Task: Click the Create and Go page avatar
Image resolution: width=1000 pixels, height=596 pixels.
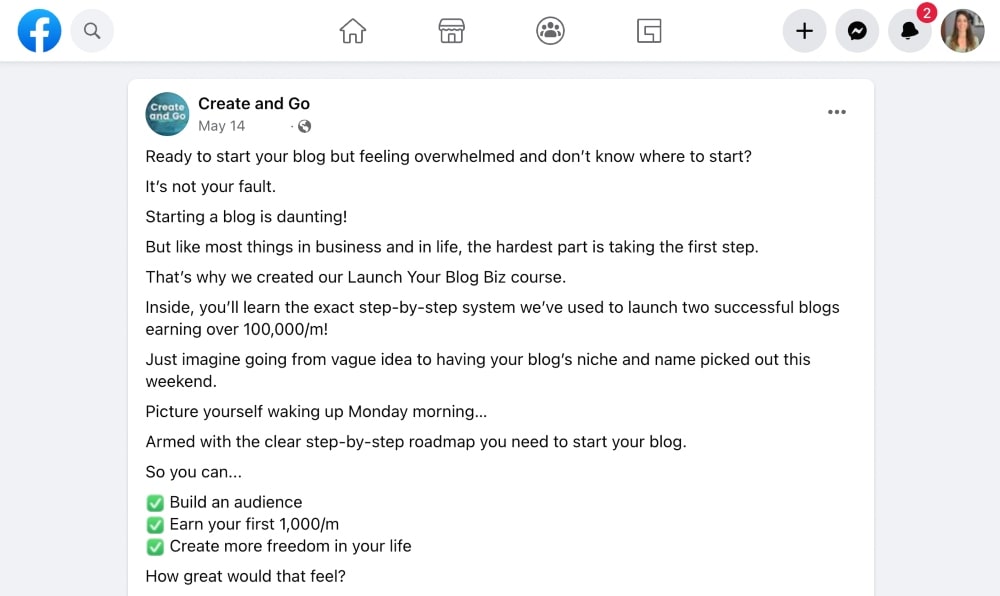Action: pyautogui.click(x=167, y=113)
